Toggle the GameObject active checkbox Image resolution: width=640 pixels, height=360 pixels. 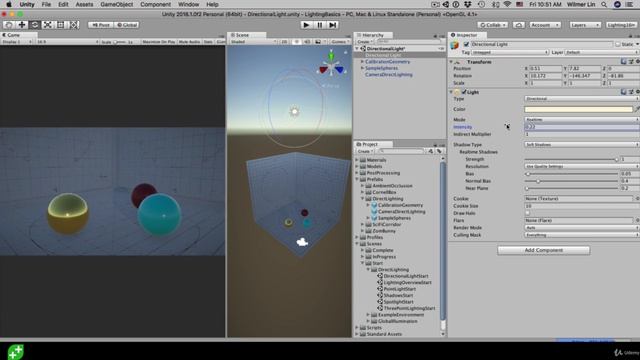(466, 44)
